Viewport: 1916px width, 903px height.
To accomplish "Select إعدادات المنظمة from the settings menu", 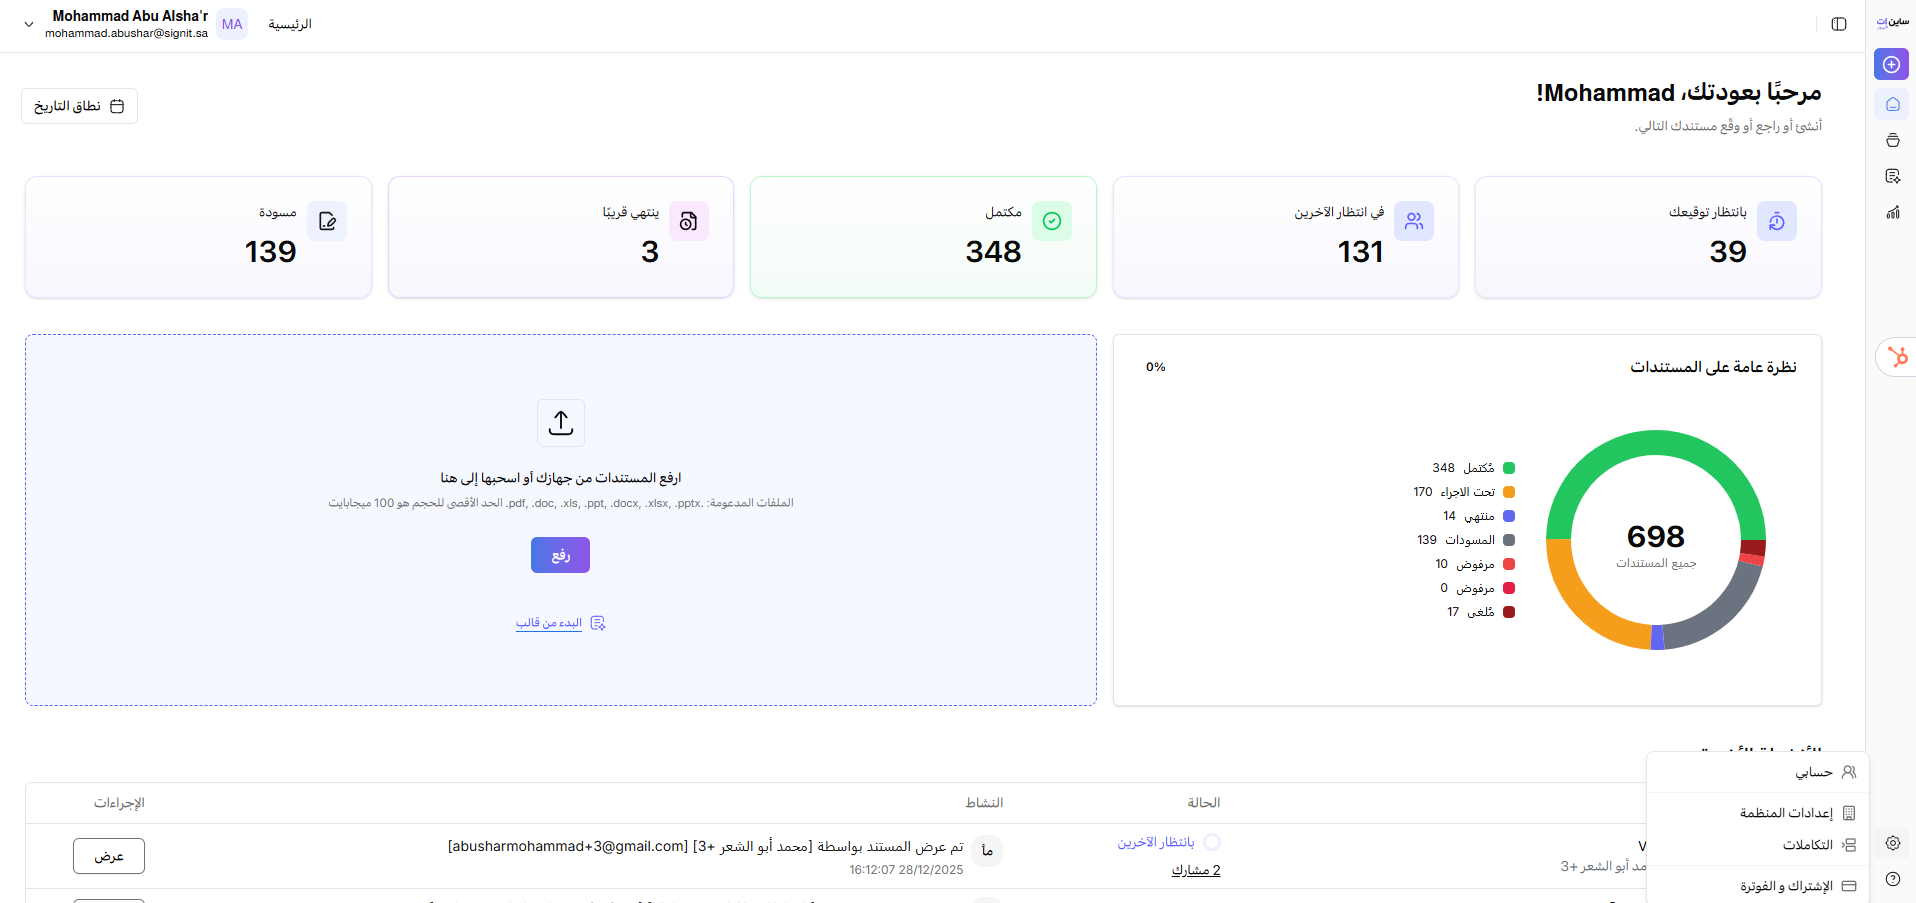I will tap(1786, 813).
